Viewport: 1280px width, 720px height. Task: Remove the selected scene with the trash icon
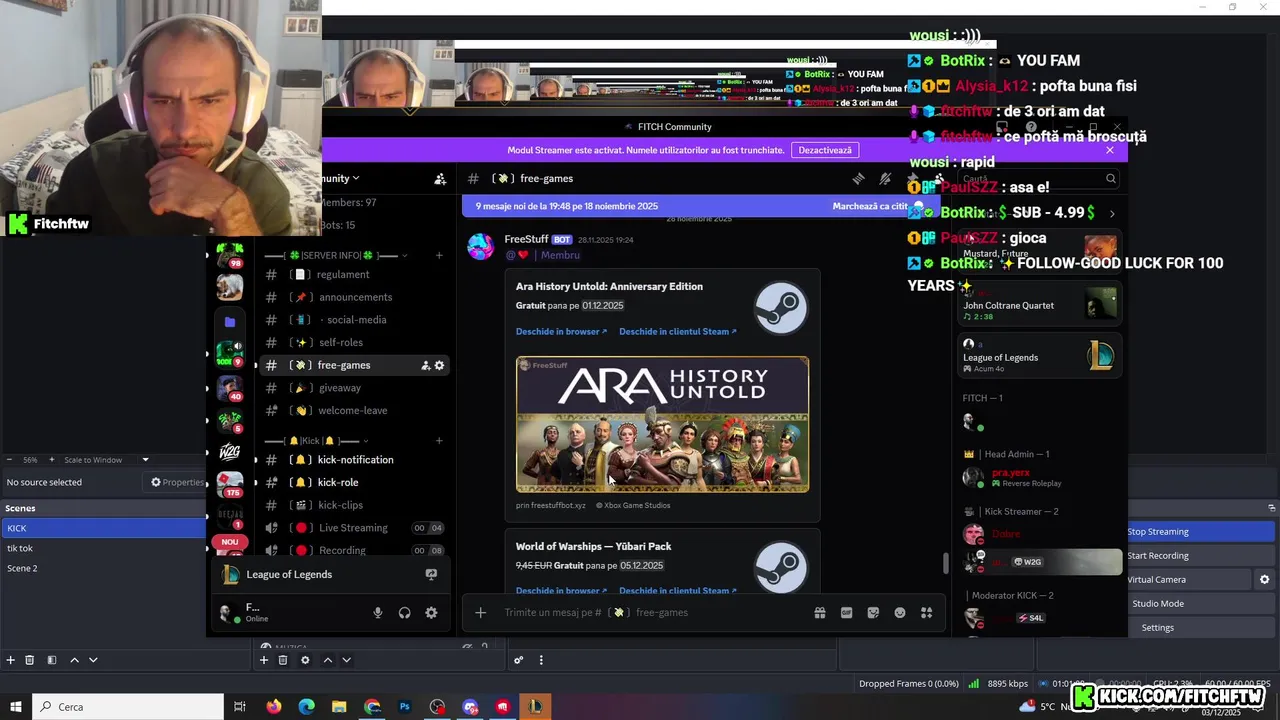(x=30, y=660)
